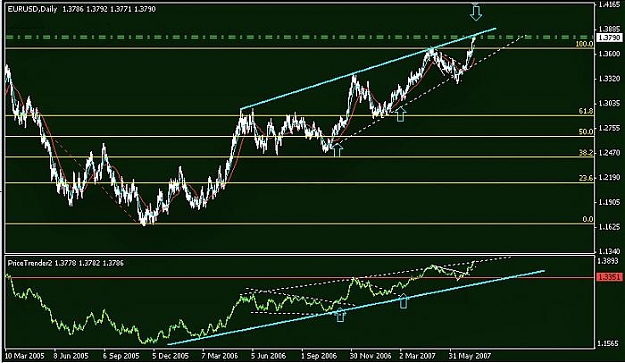Screen dimensions: 625x363
Task: Select the 0.0 Fibonacci level label
Action: (x=588, y=219)
